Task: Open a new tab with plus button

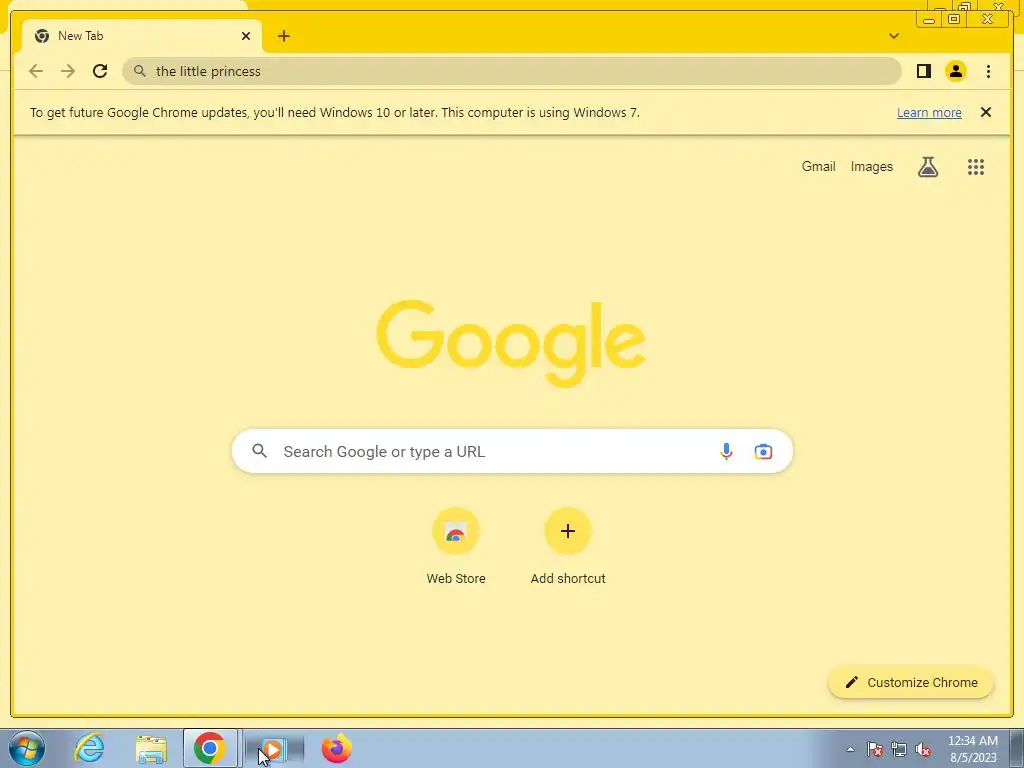Action: tap(283, 36)
